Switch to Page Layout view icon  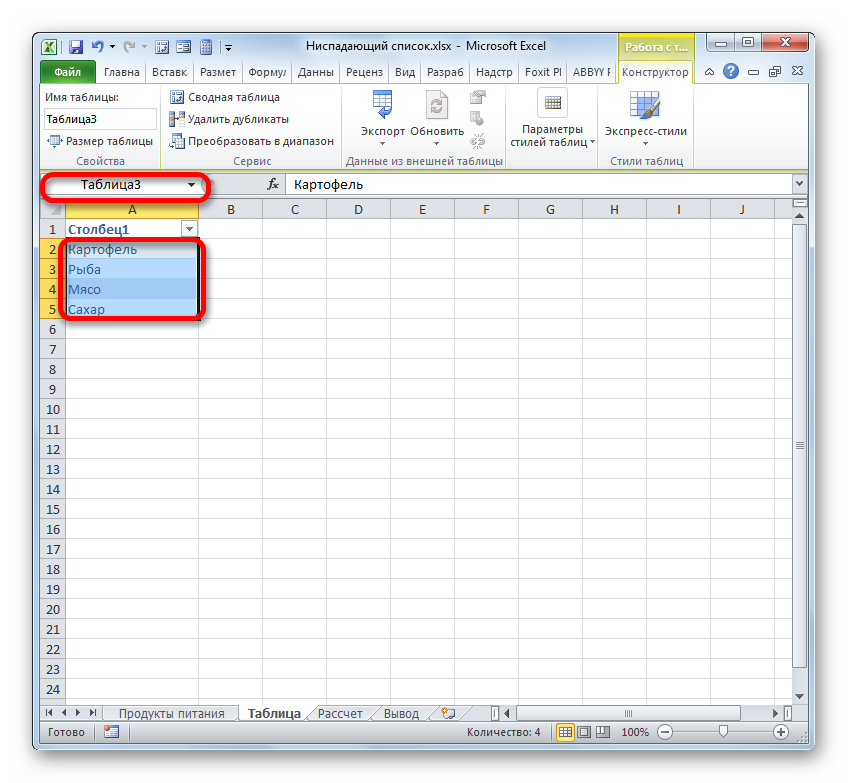click(584, 732)
